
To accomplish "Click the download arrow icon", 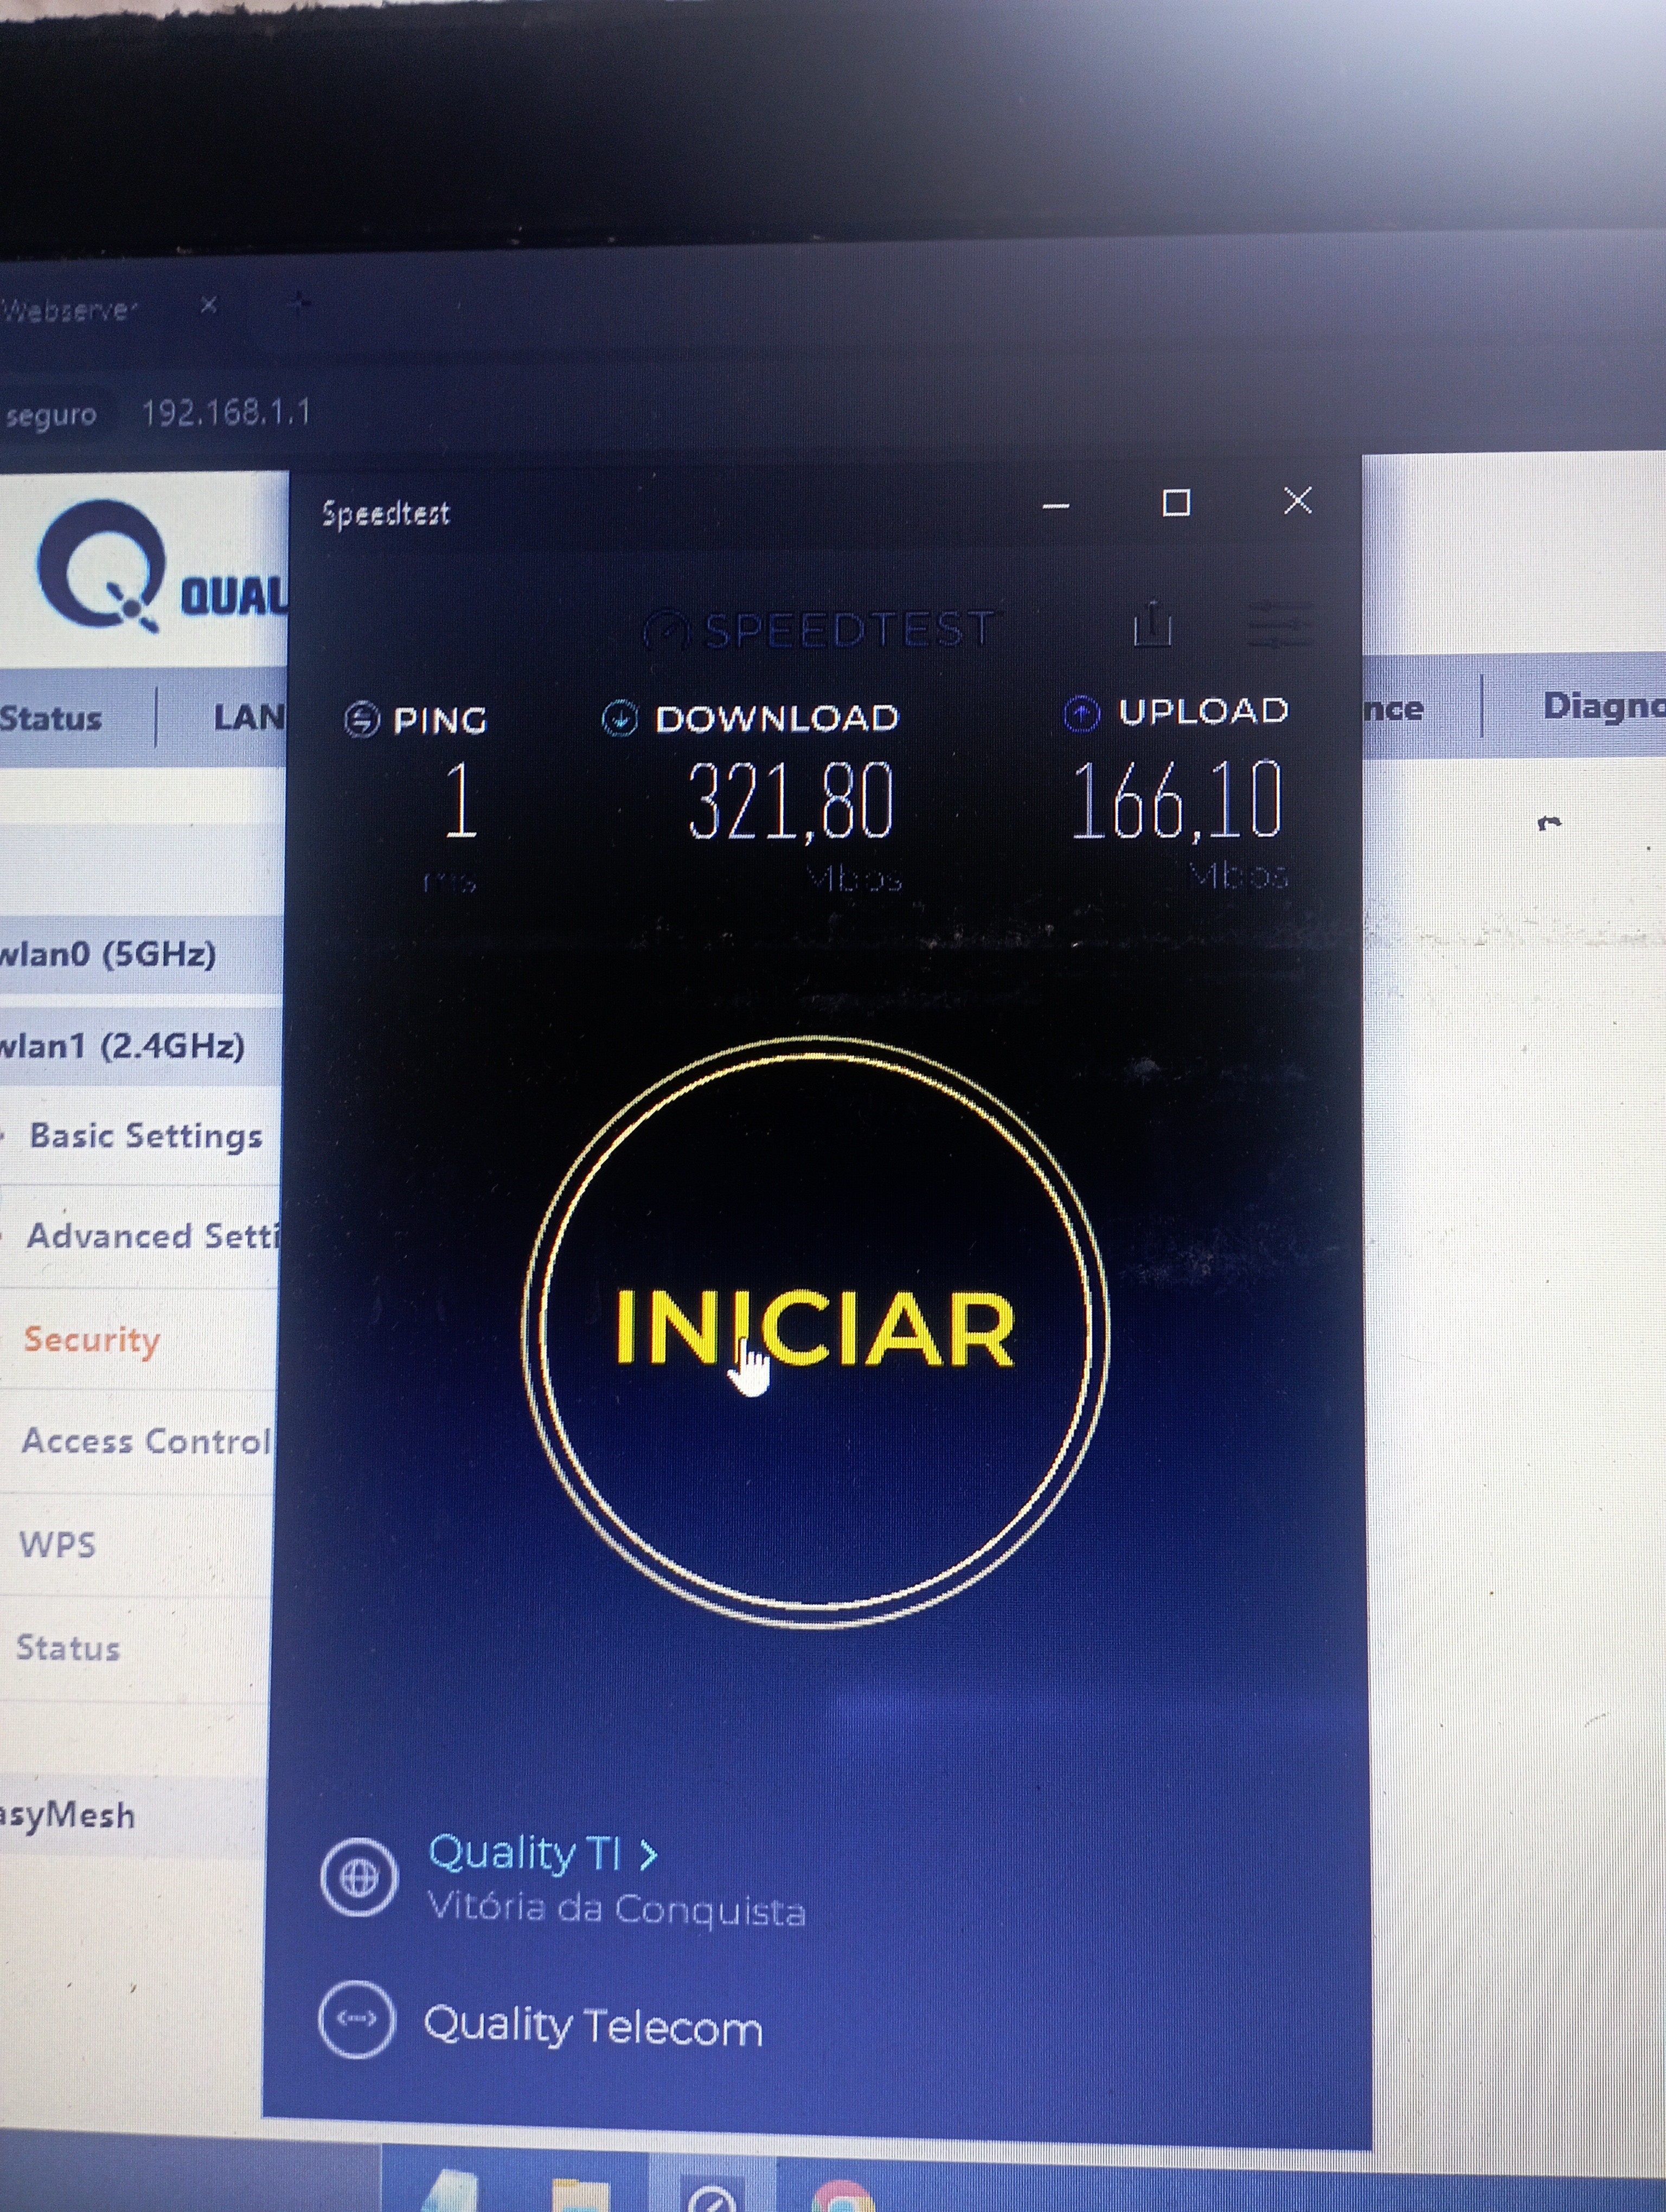I will [x=619, y=717].
